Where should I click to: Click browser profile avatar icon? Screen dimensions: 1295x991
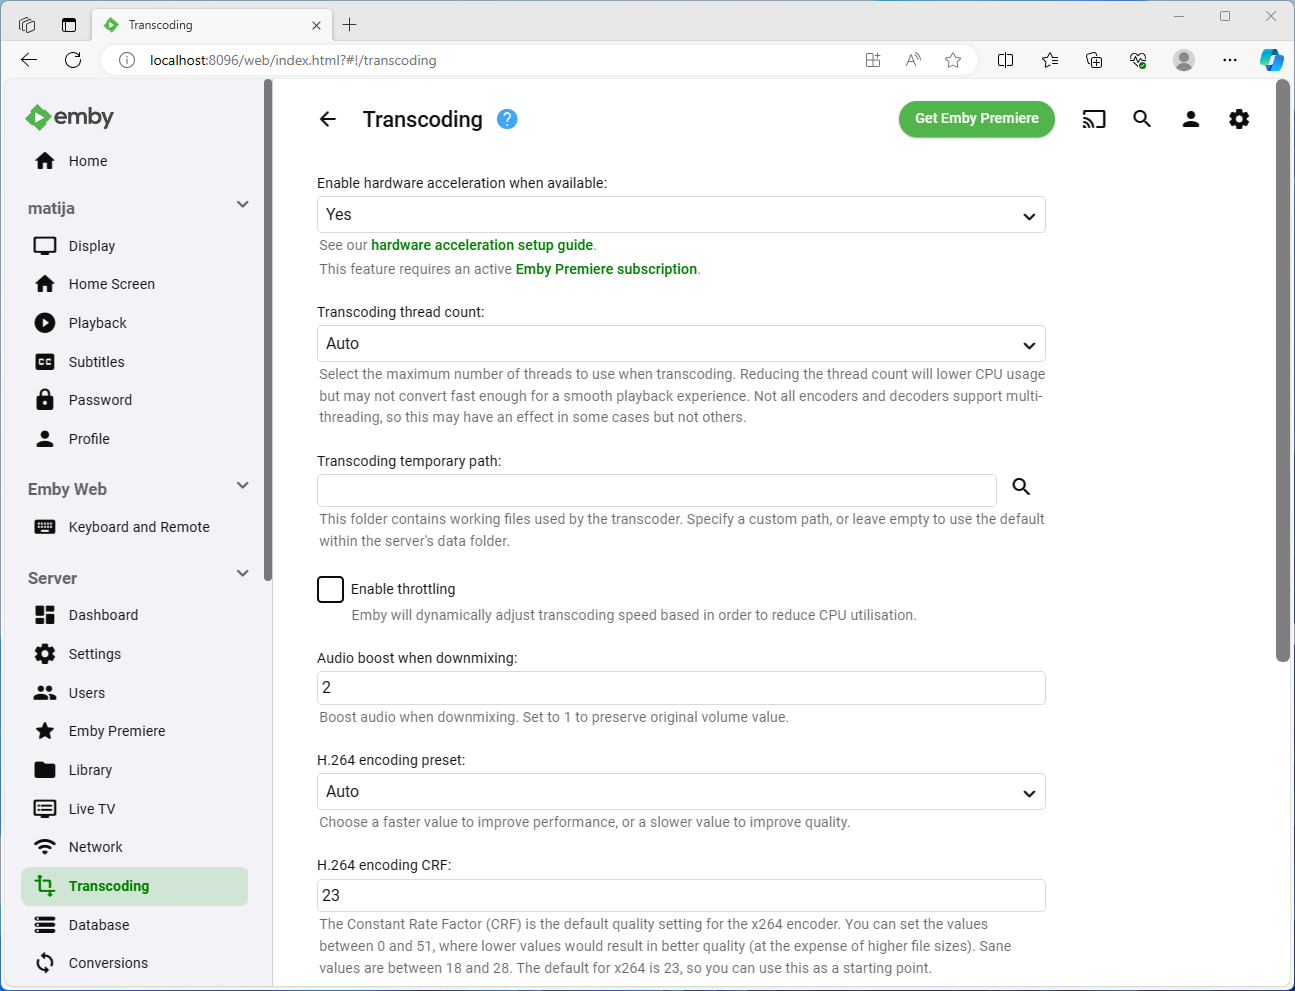(1184, 60)
